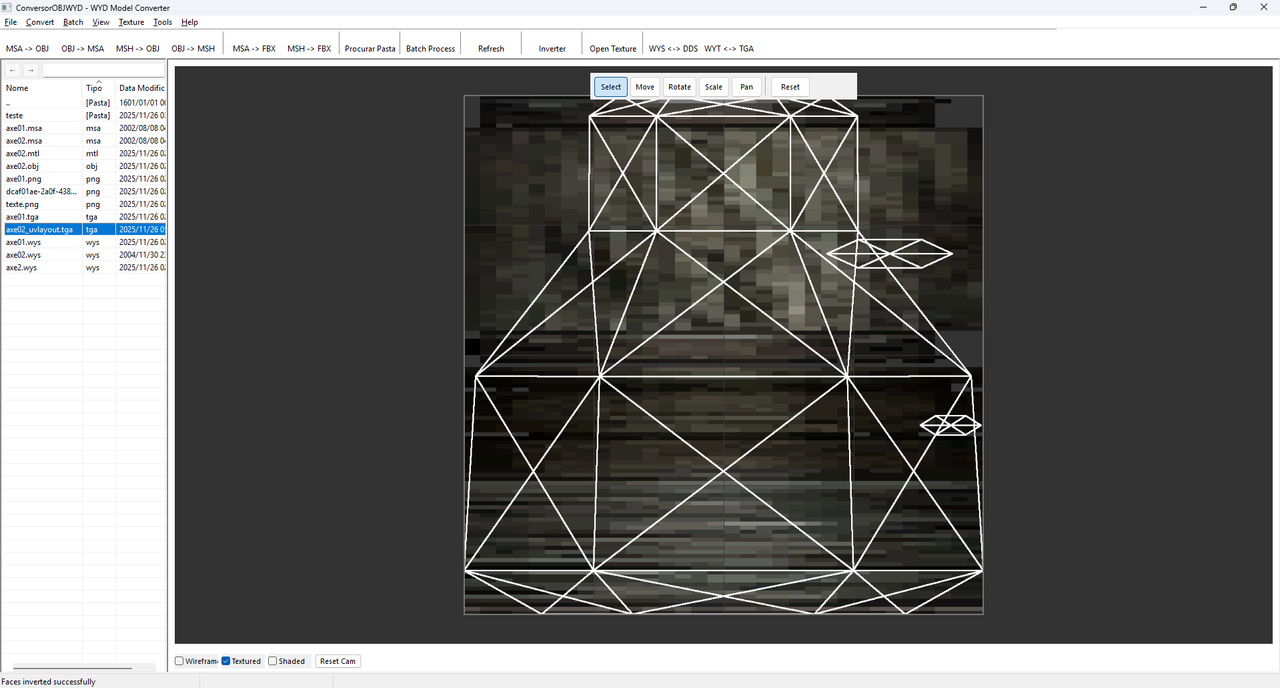Screen dimensions: 1280x688
Task: Run the MSH -> OBJ conversion
Action: click(138, 48)
